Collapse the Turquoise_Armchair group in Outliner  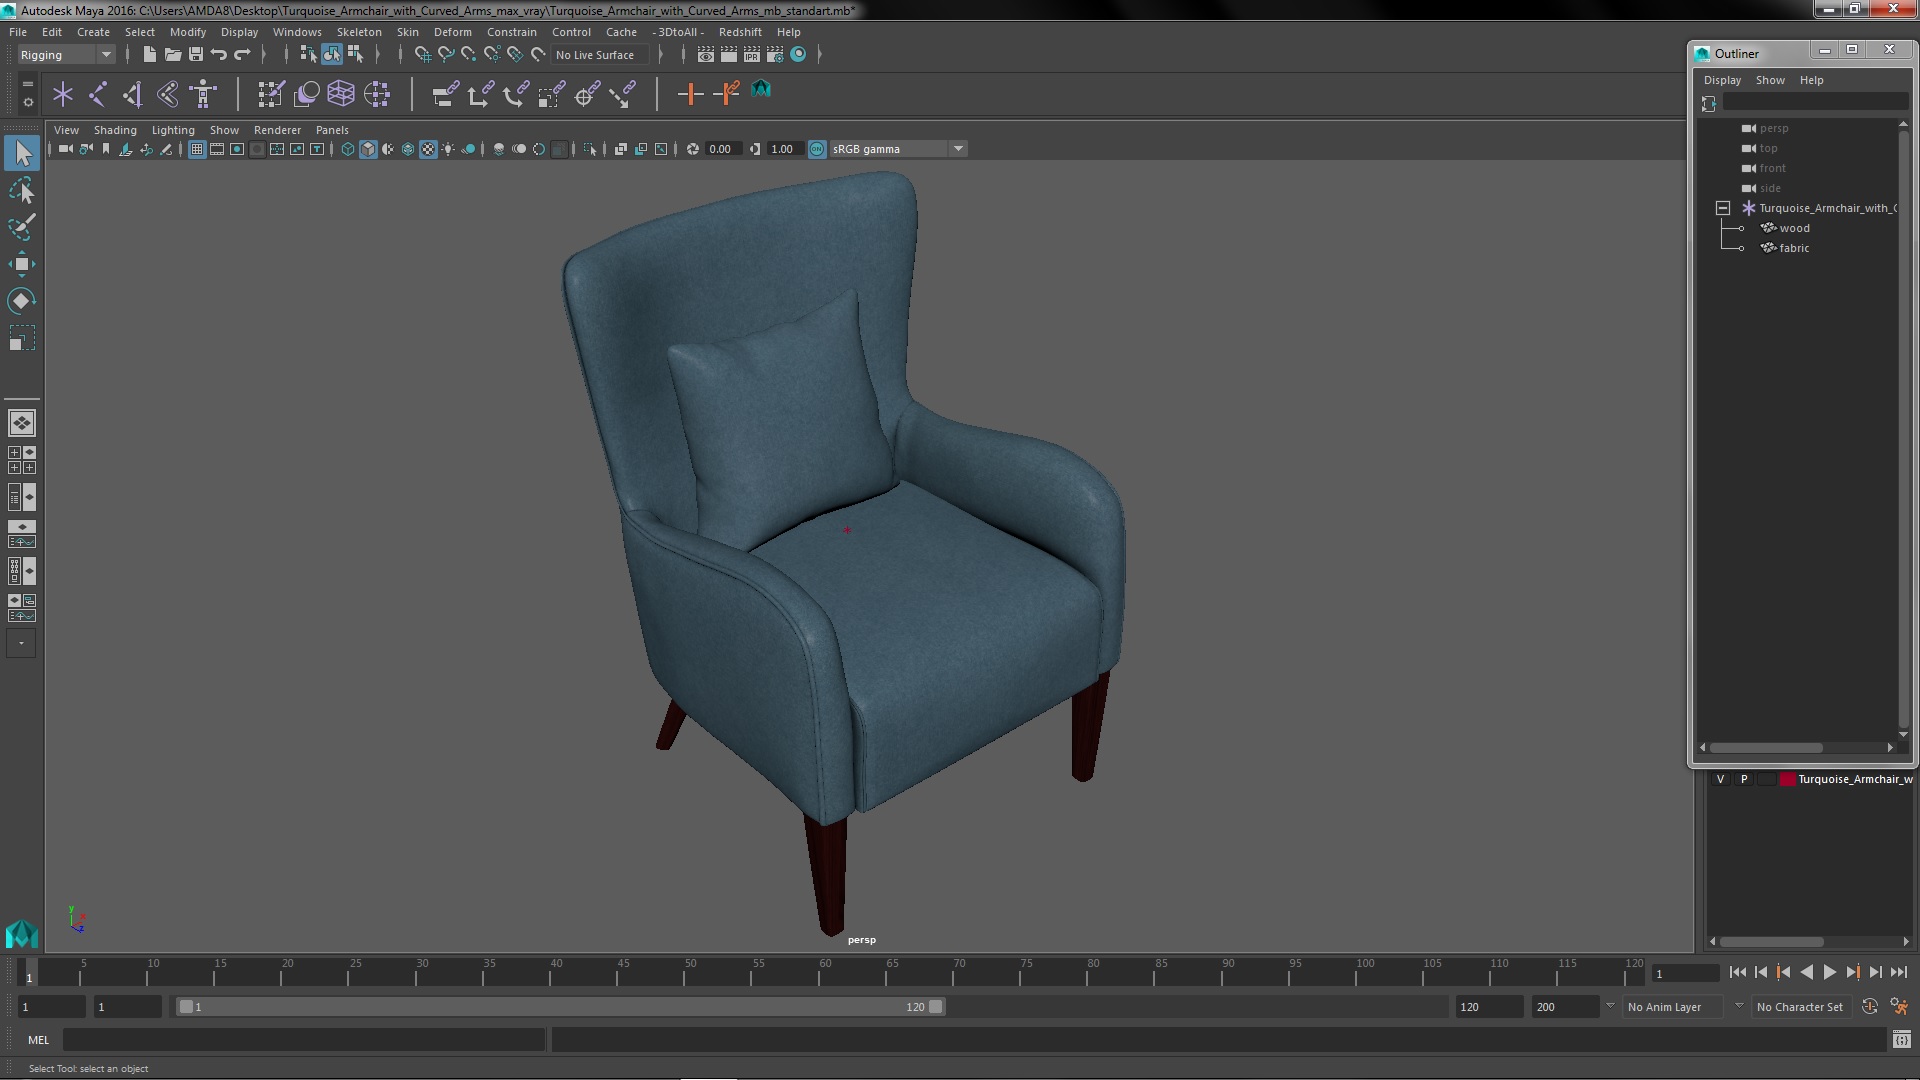click(1722, 208)
